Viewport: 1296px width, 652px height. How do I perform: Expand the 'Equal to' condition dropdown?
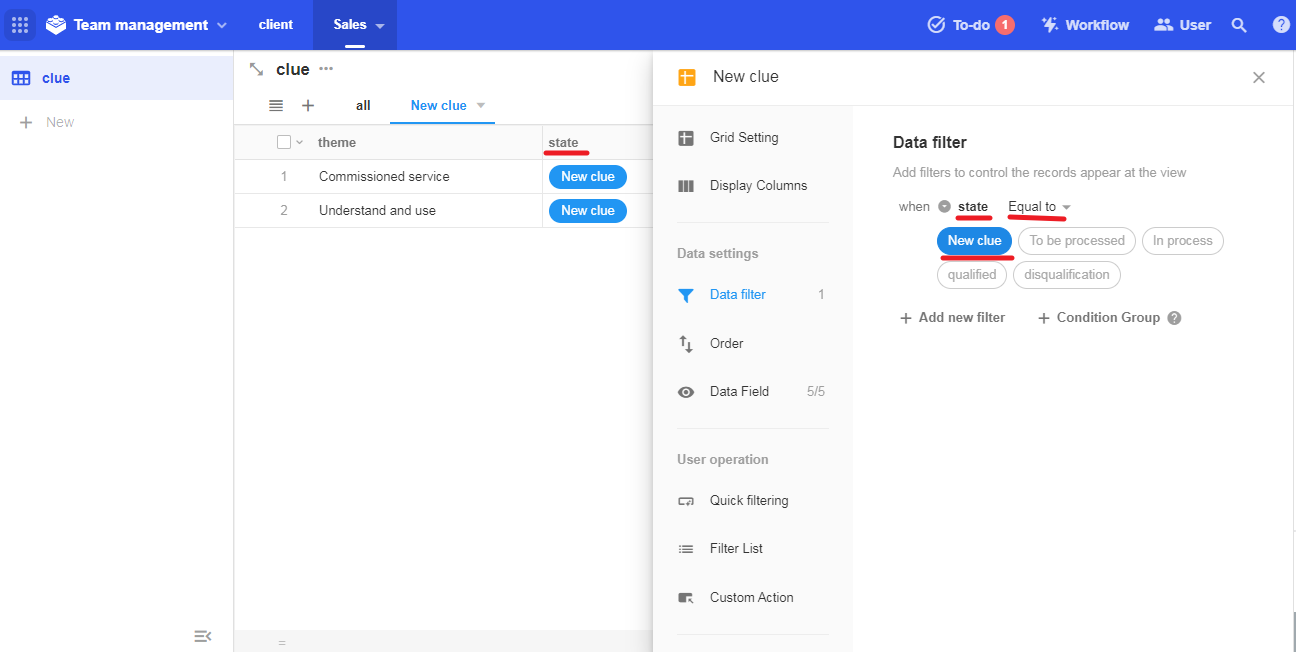[1039, 207]
